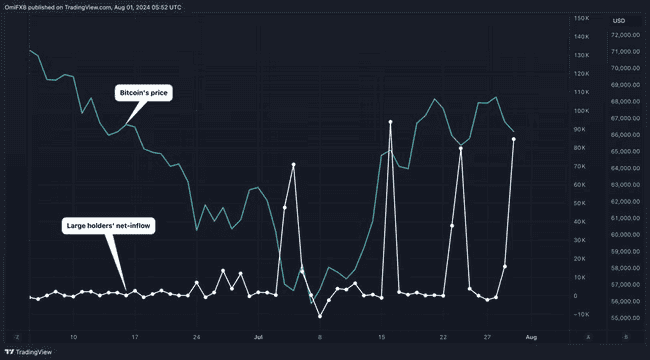Click the highest net-inflow data point near July 16

click(390, 122)
